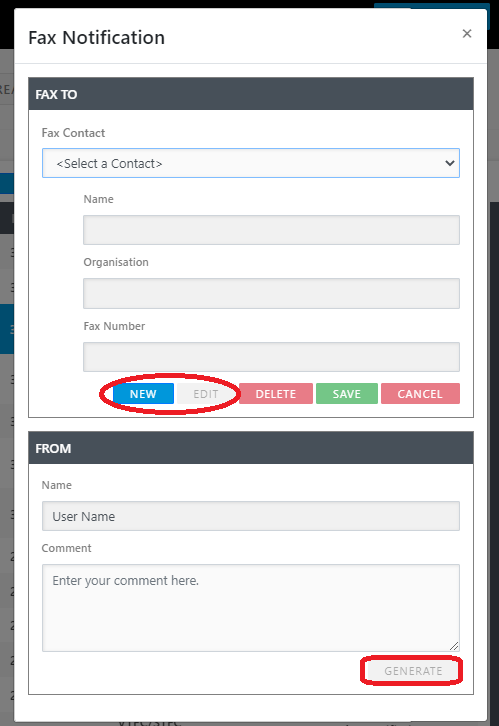The width and height of the screenshot is (499, 726).
Task: Save the contact with the SAVE button
Action: click(347, 394)
